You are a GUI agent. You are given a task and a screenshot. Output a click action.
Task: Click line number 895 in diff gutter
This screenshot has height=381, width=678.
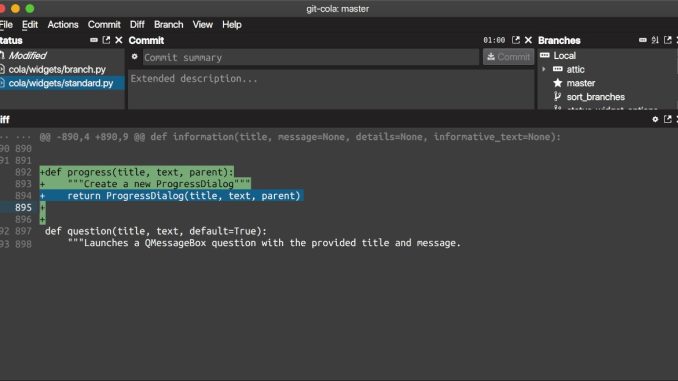(23, 208)
